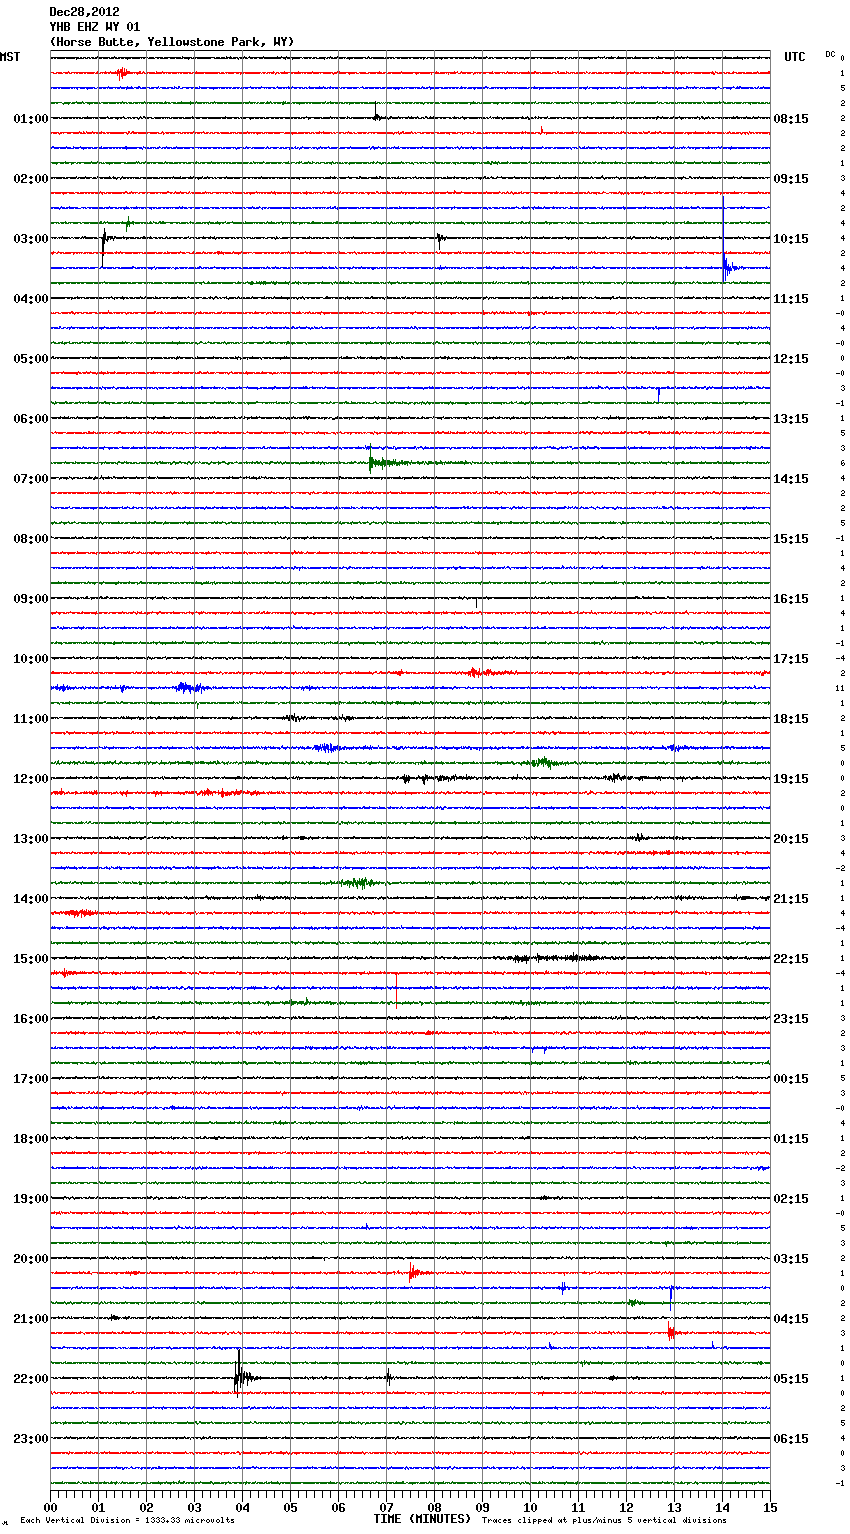Select the 03:00 MST time label
Image resolution: width=850 pixels, height=1534 pixels.
pos(30,239)
